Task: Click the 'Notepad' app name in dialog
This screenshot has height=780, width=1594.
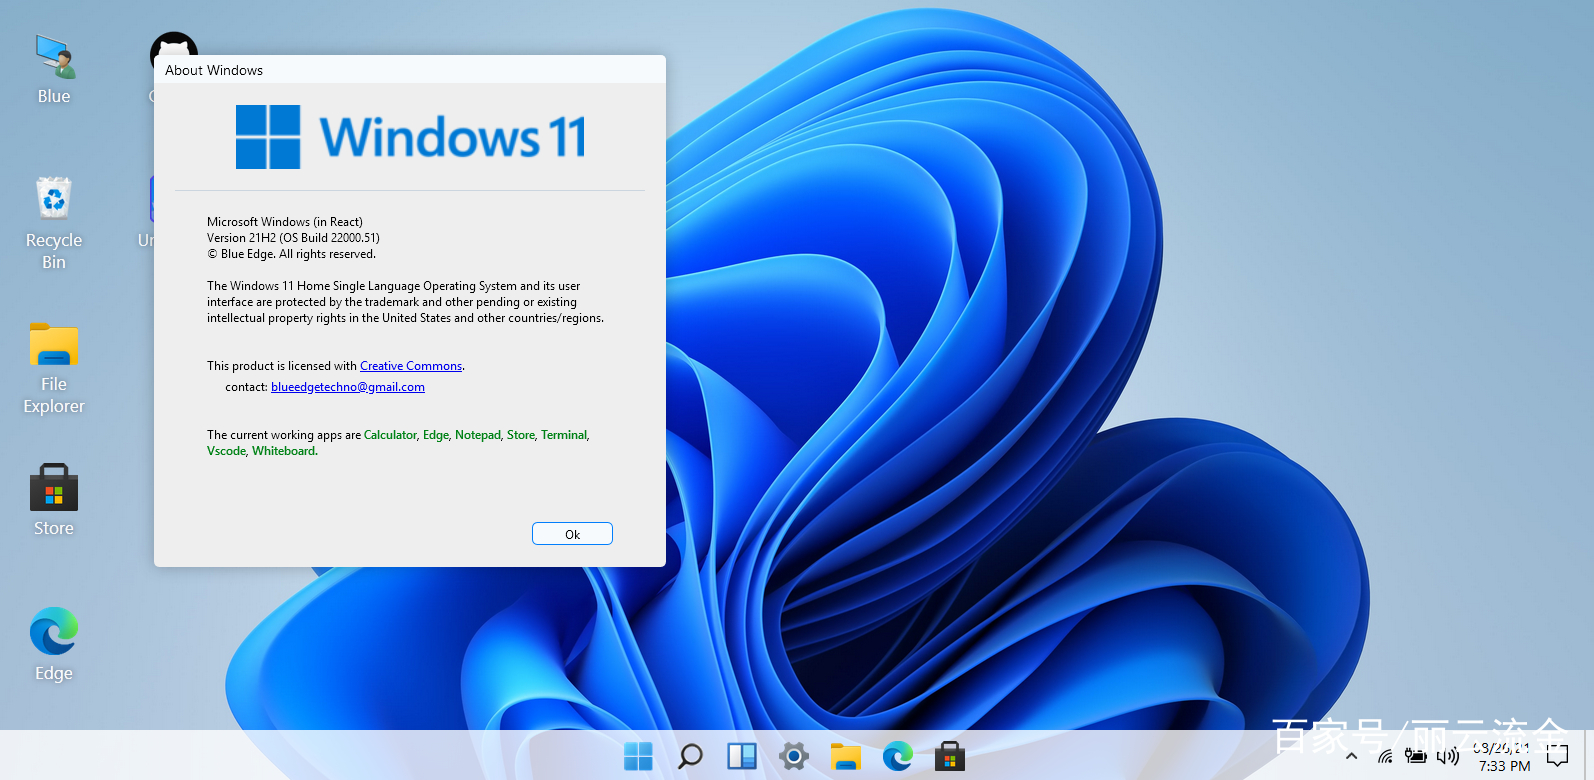Action: 477,435
